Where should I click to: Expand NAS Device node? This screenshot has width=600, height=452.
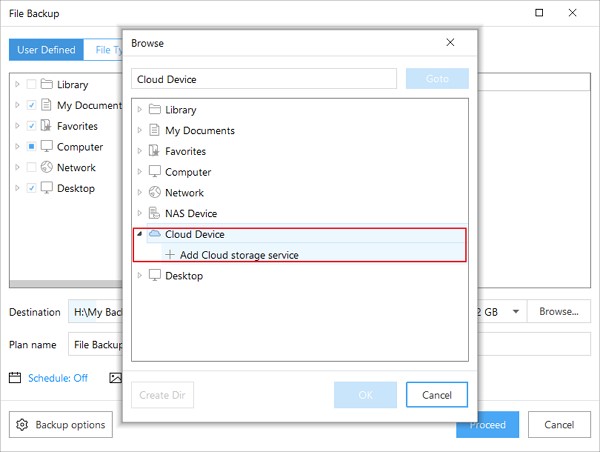pos(140,213)
